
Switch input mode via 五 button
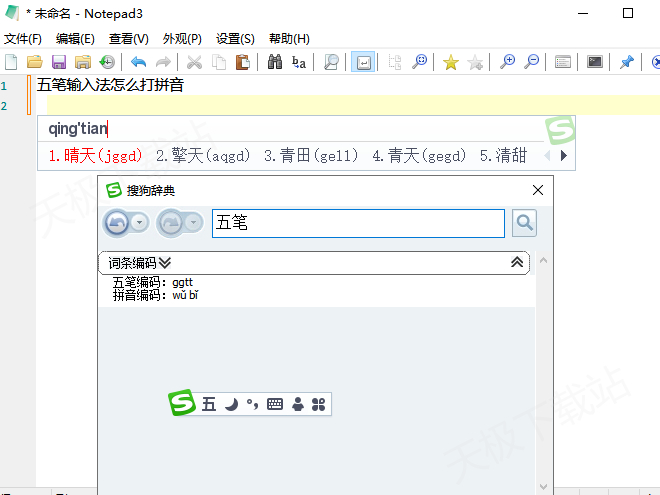(209, 405)
